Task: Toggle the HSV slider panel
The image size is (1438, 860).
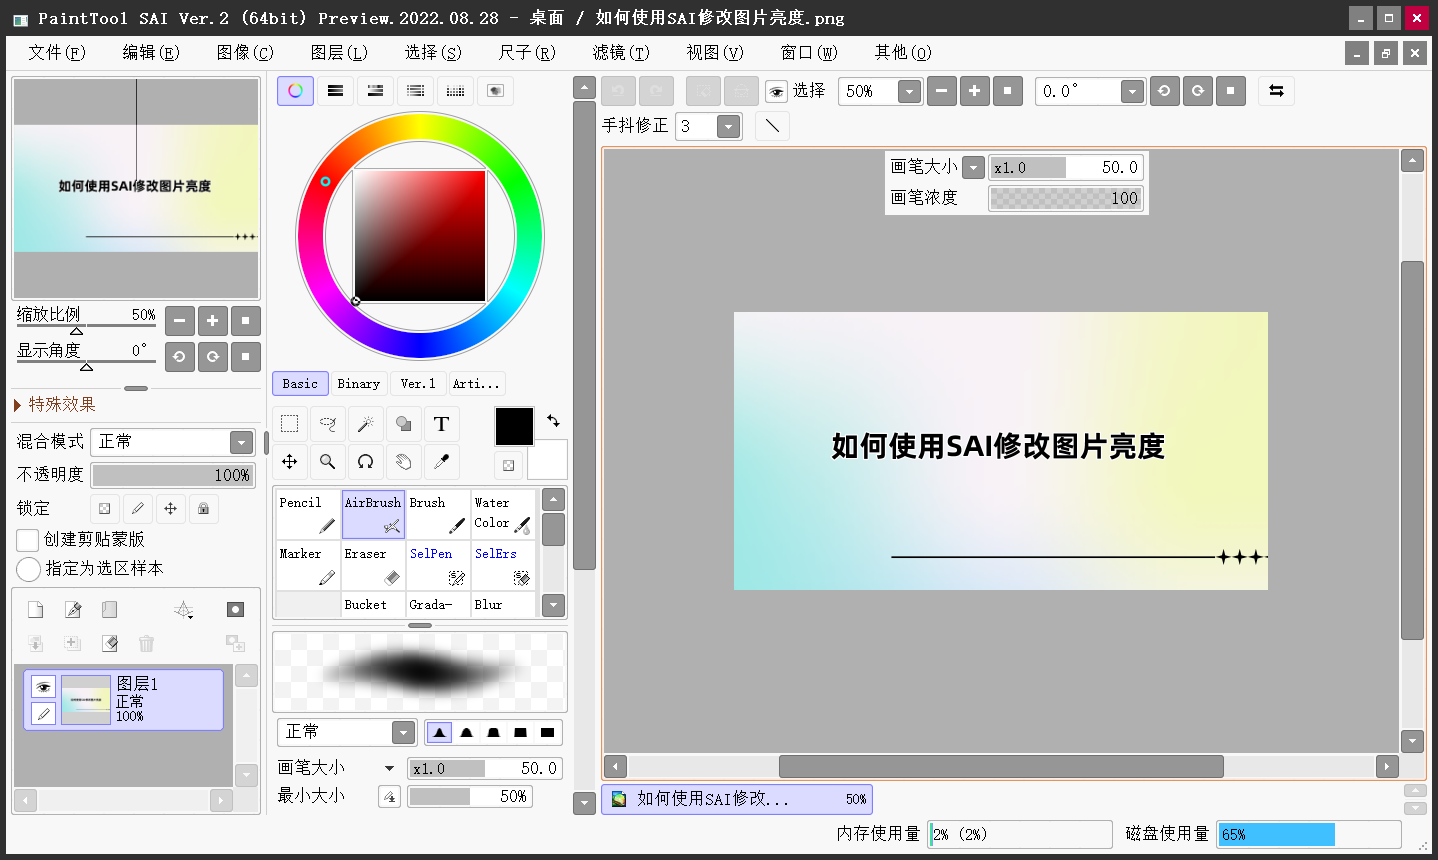Action: (375, 91)
